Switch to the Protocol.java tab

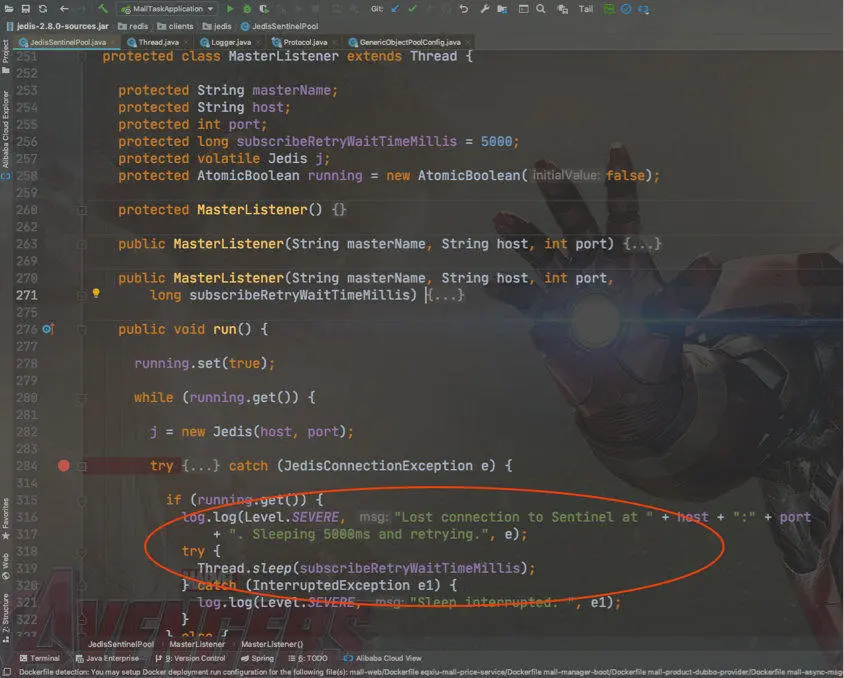click(x=305, y=42)
